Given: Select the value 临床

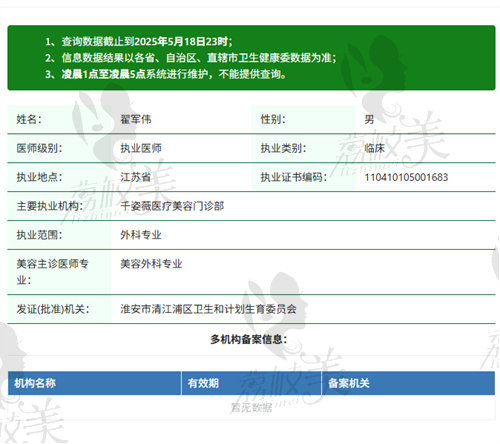Looking at the screenshot, I should click(375, 148).
